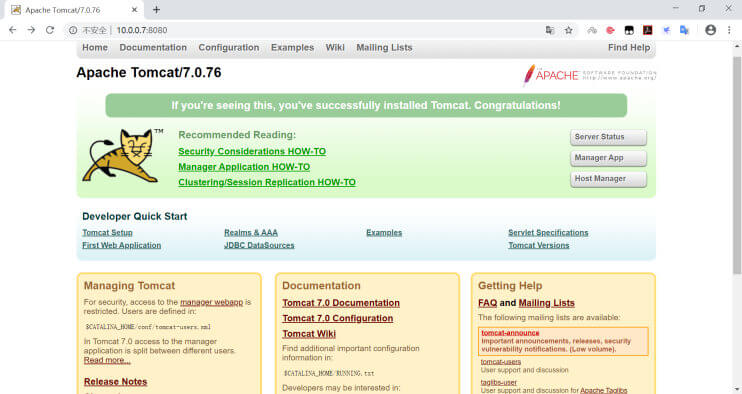Open the tomcat-users mailing list link
This screenshot has width=742, height=394.
(501, 362)
